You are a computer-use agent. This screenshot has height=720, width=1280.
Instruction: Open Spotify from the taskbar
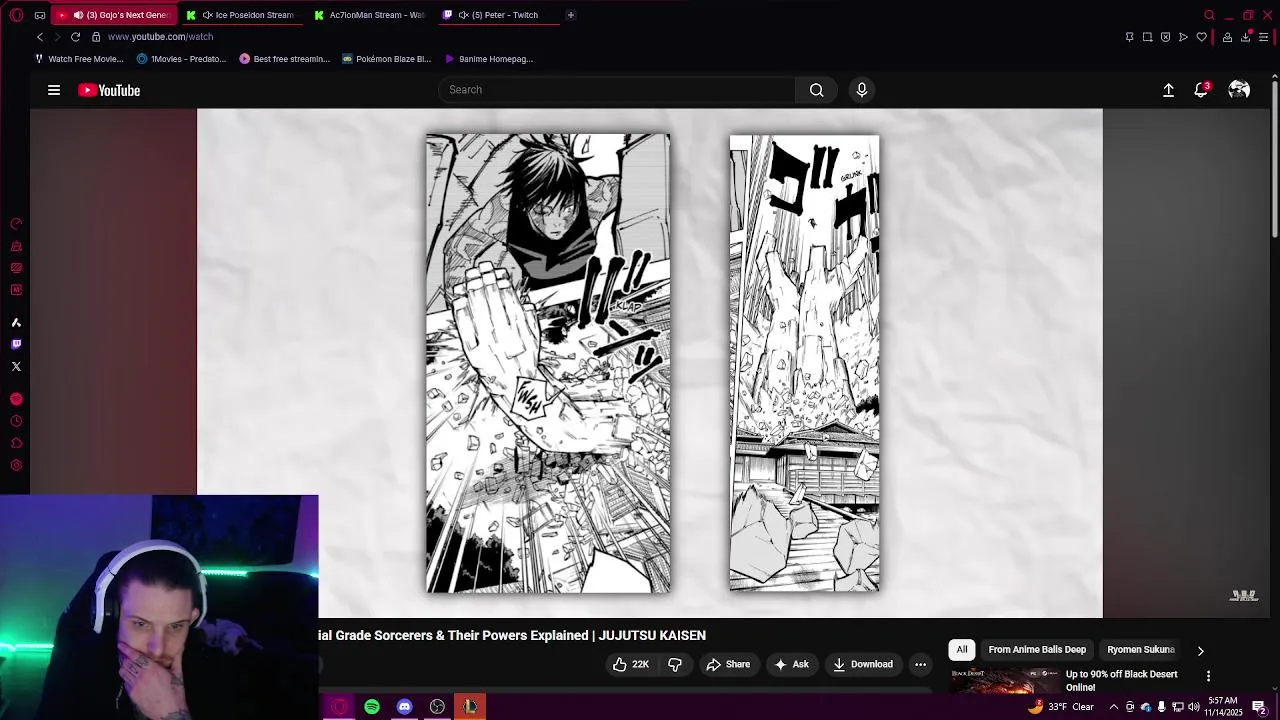[x=372, y=707]
